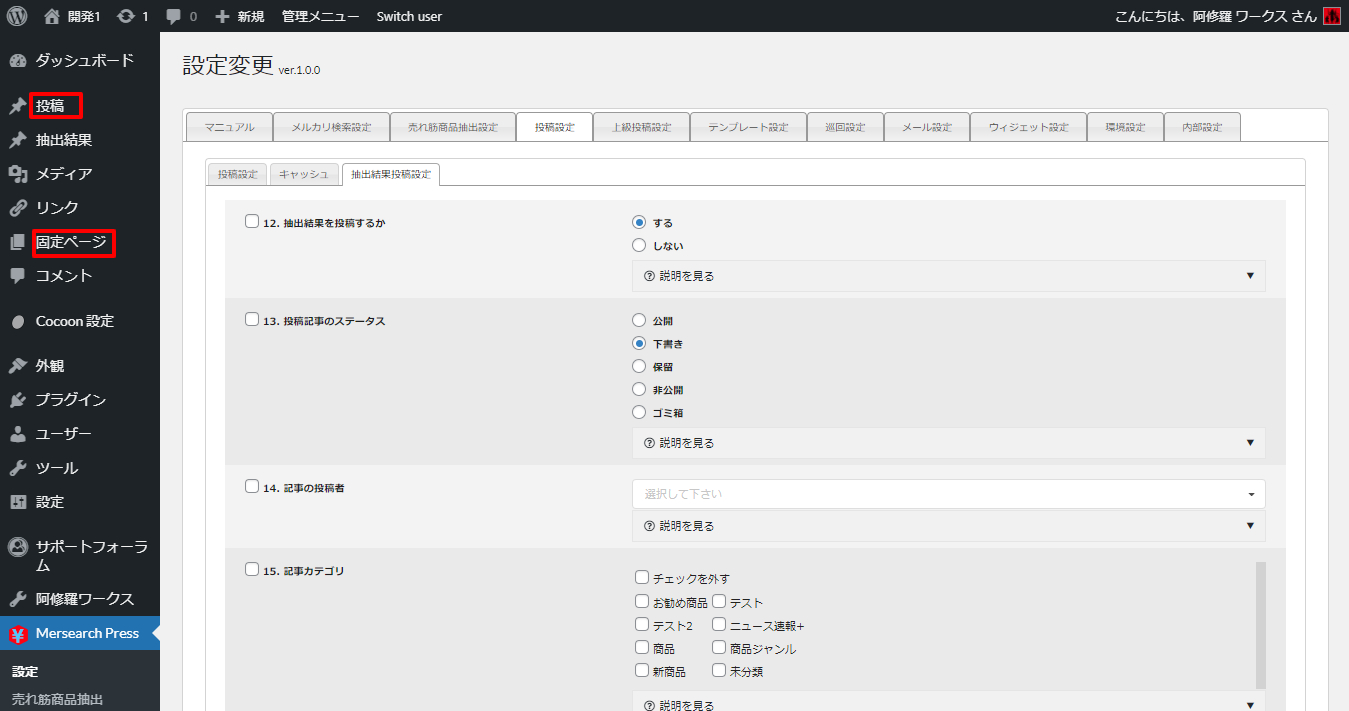Tick the ニュース速報+ category checkbox
1349x711 pixels.
(x=719, y=625)
